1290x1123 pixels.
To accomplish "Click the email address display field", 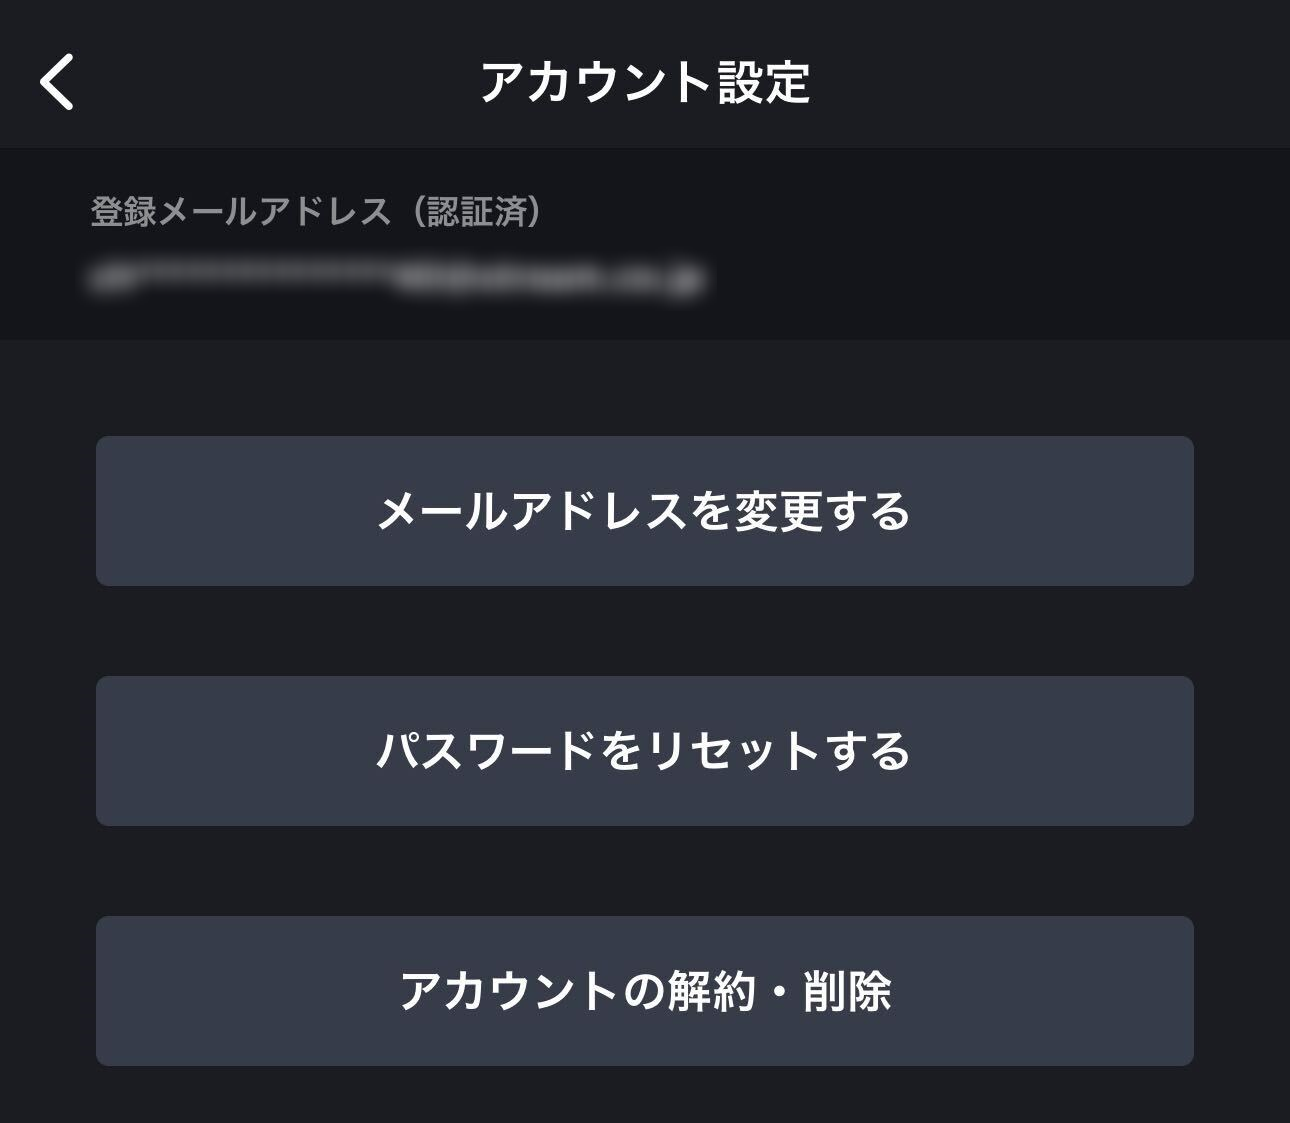I will coord(396,277).
